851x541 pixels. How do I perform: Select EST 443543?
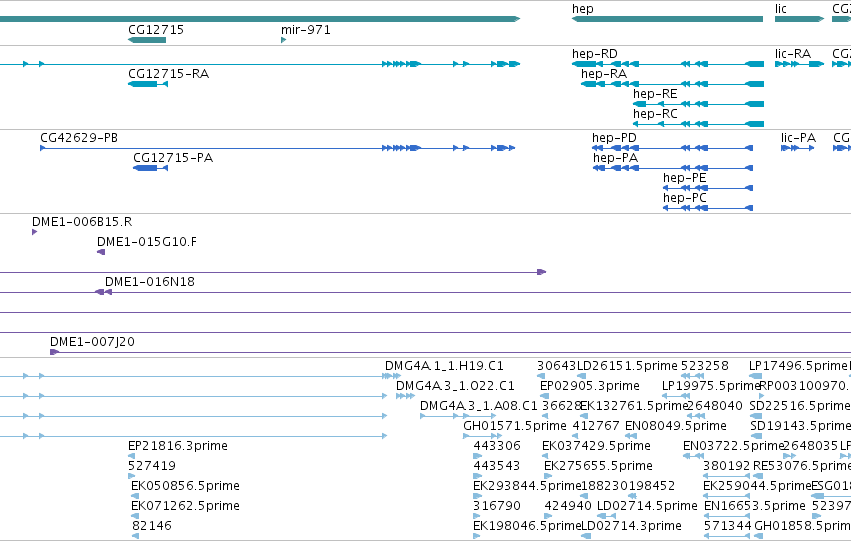pos(497,466)
